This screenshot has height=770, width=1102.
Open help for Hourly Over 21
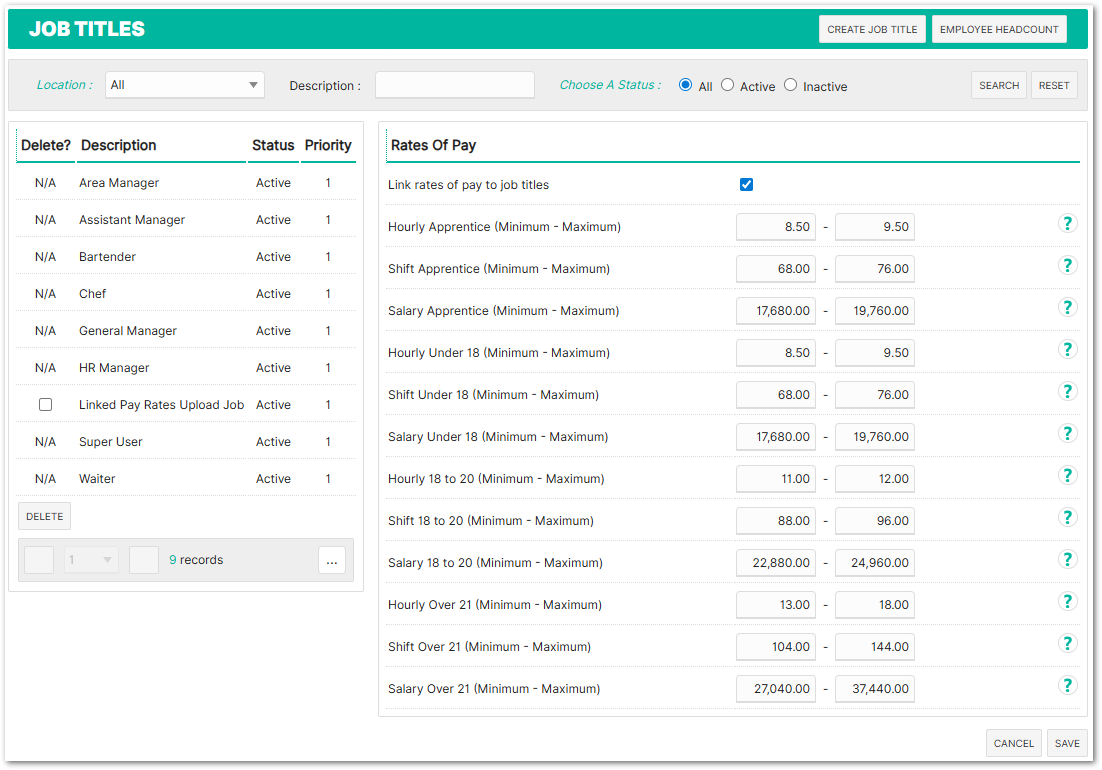coord(1067,602)
